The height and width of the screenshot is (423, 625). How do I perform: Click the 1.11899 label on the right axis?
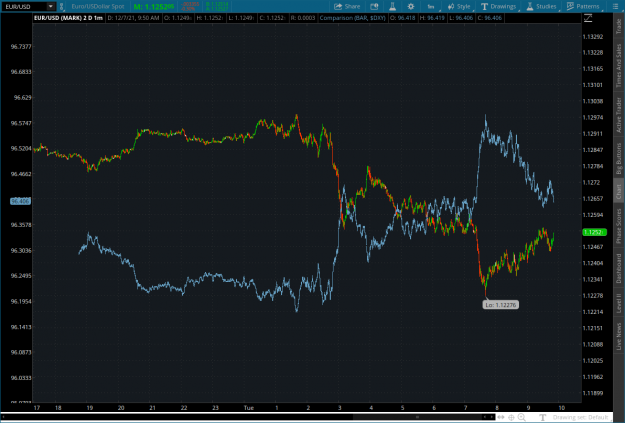(x=593, y=393)
